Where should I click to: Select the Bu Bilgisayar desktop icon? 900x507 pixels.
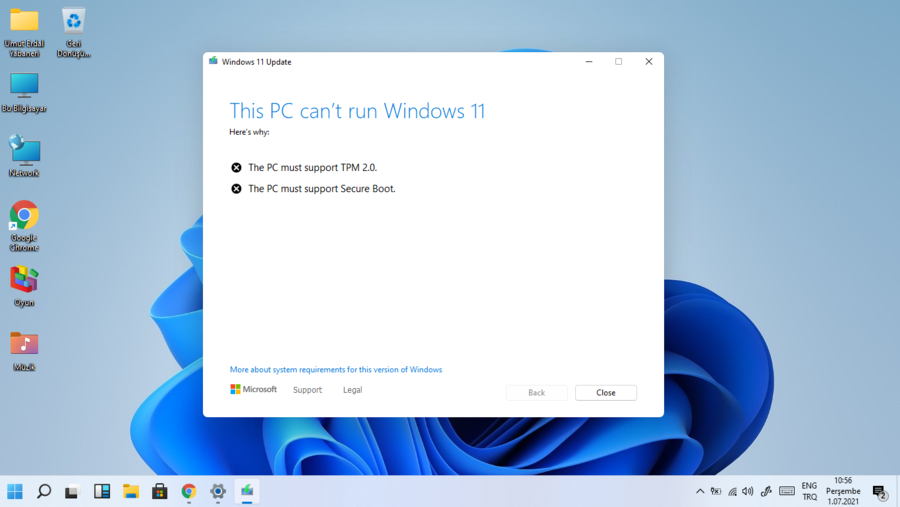24,92
